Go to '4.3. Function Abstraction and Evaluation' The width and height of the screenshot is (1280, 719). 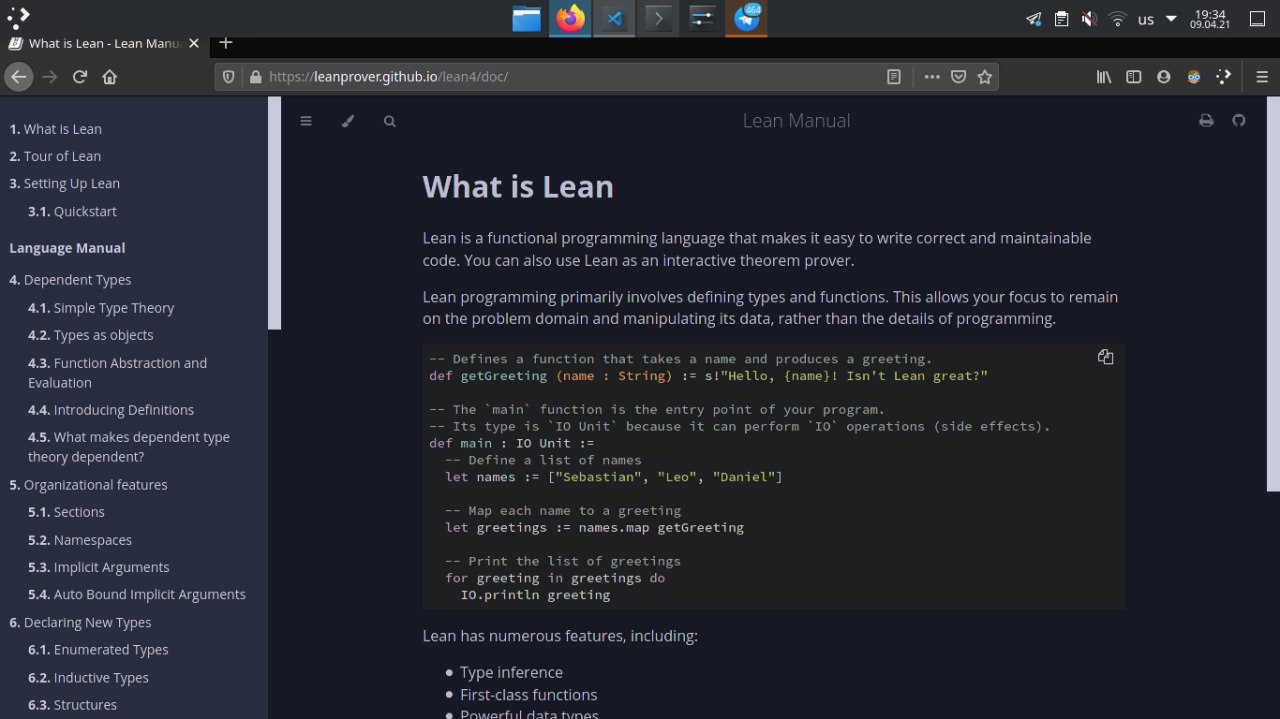click(118, 373)
